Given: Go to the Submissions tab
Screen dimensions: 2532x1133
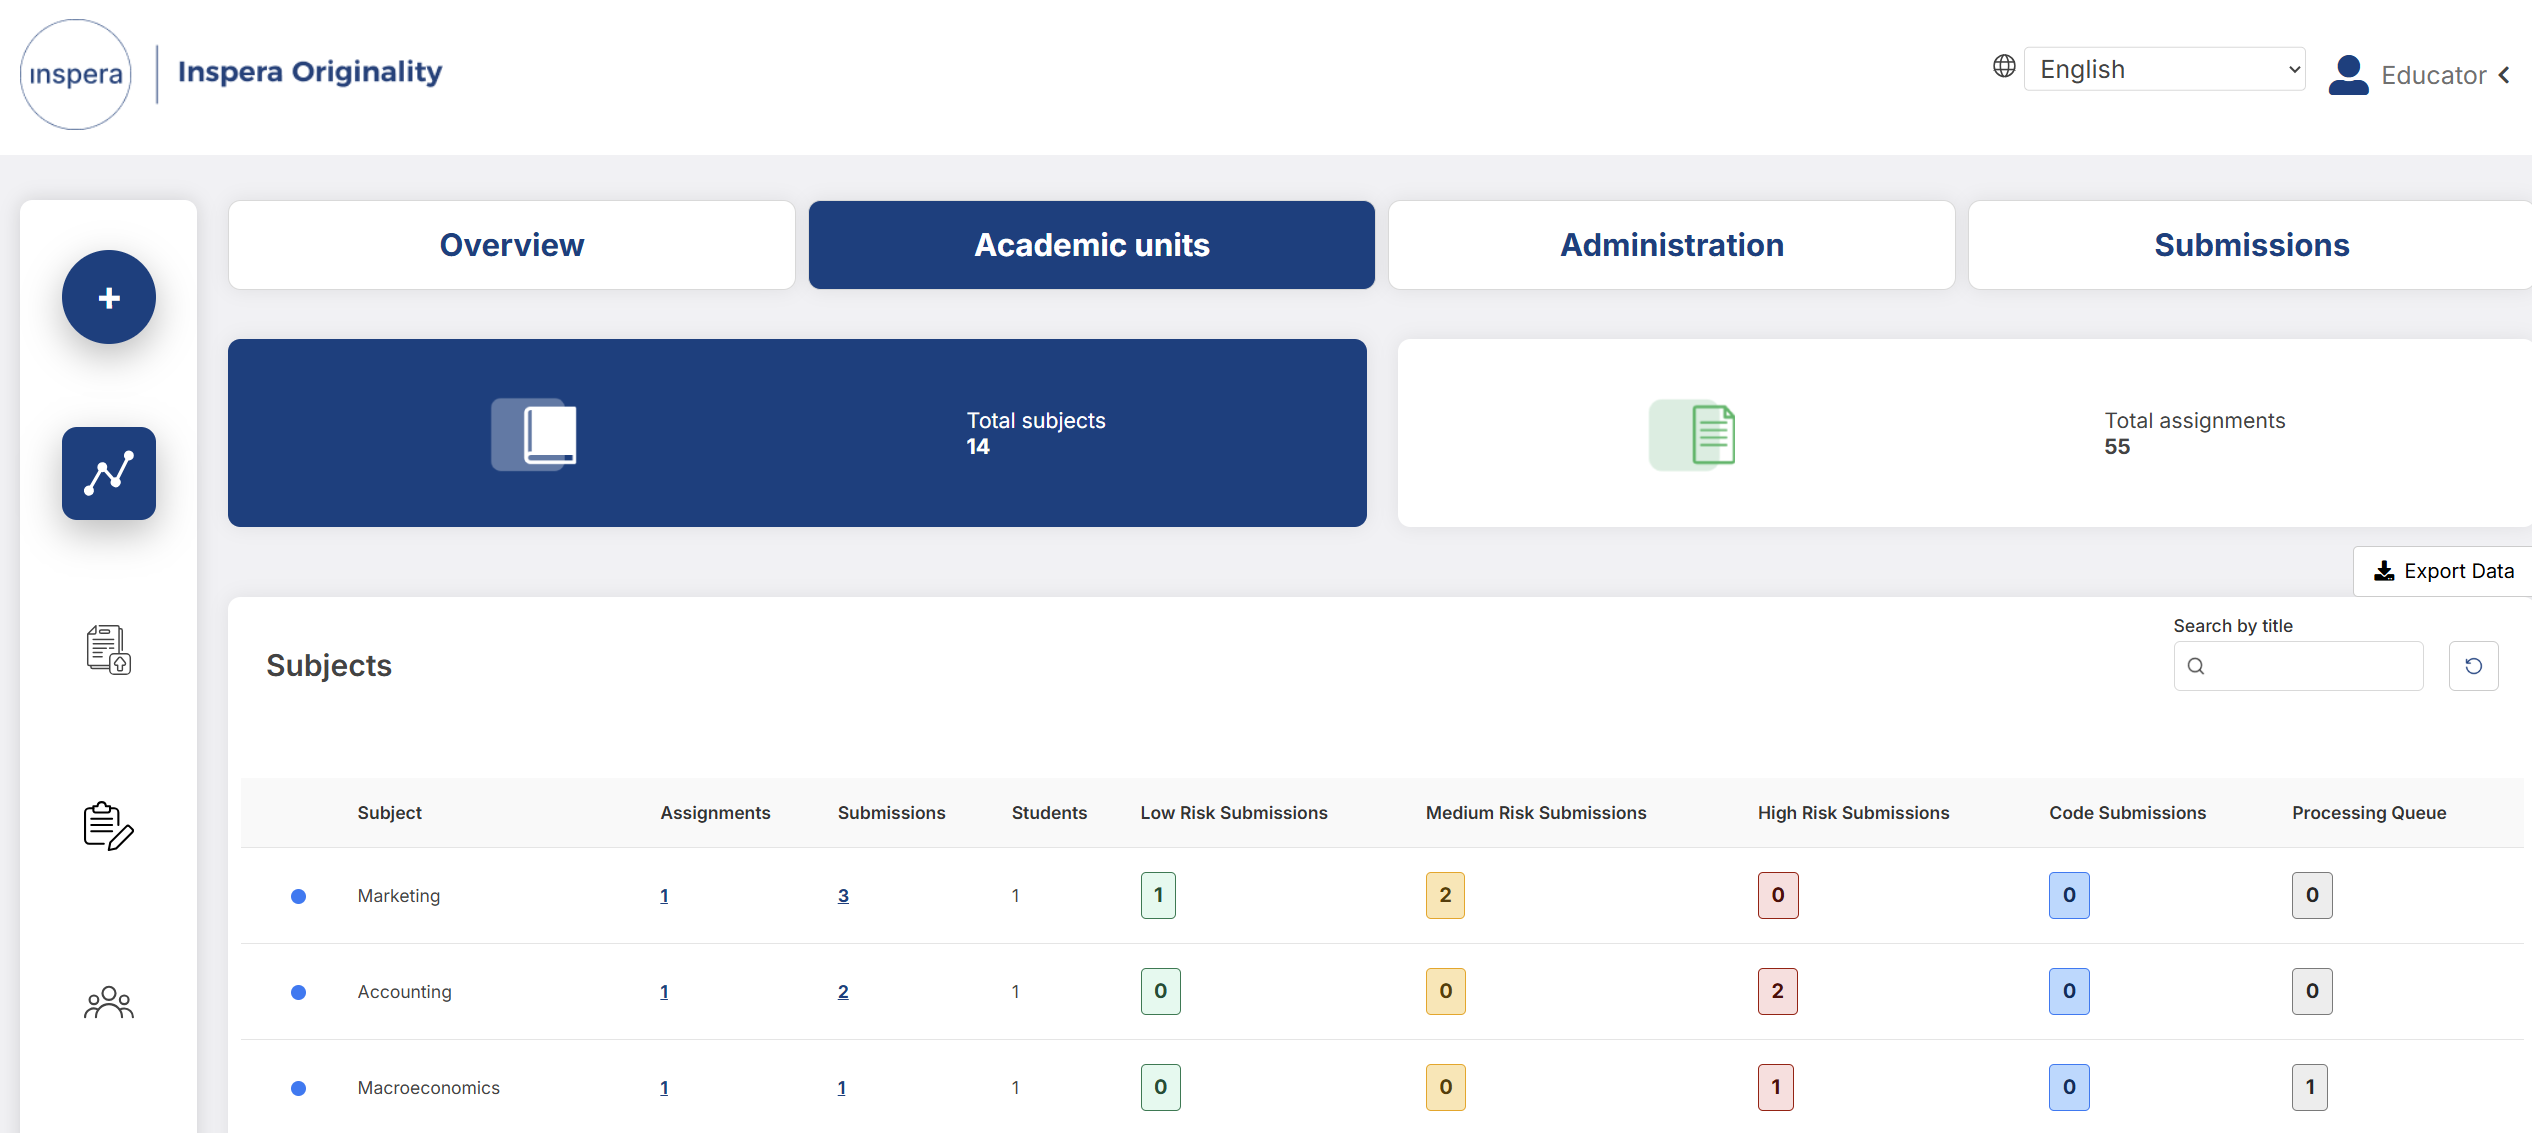Looking at the screenshot, I should pyautogui.click(x=2251, y=245).
